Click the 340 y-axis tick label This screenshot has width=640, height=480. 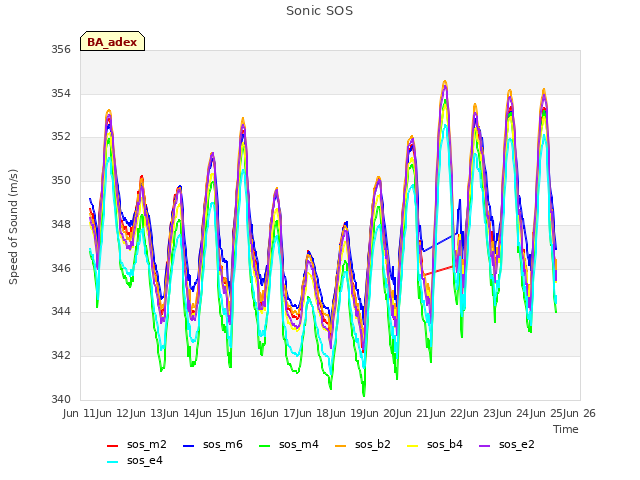tap(61, 399)
